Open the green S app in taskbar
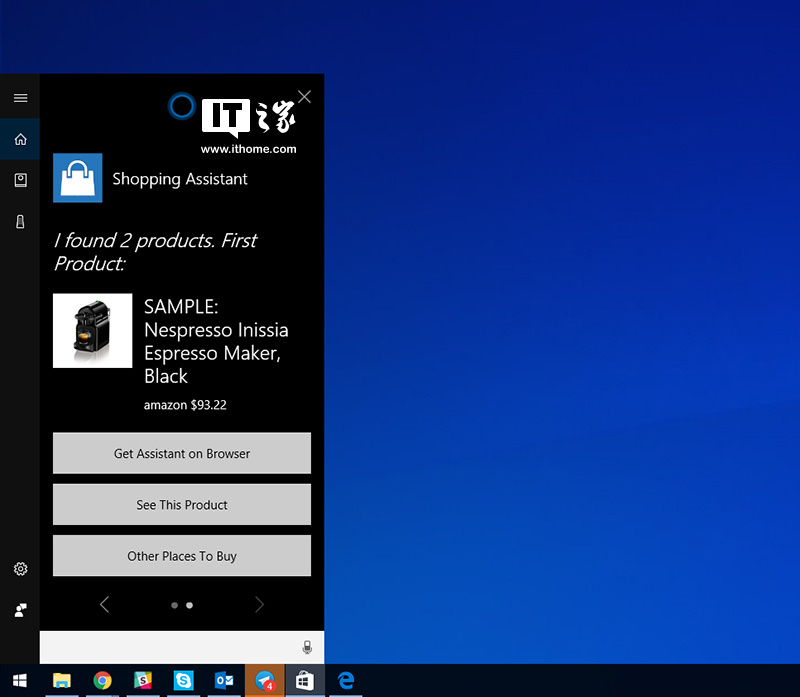The height and width of the screenshot is (697, 800). click(143, 680)
